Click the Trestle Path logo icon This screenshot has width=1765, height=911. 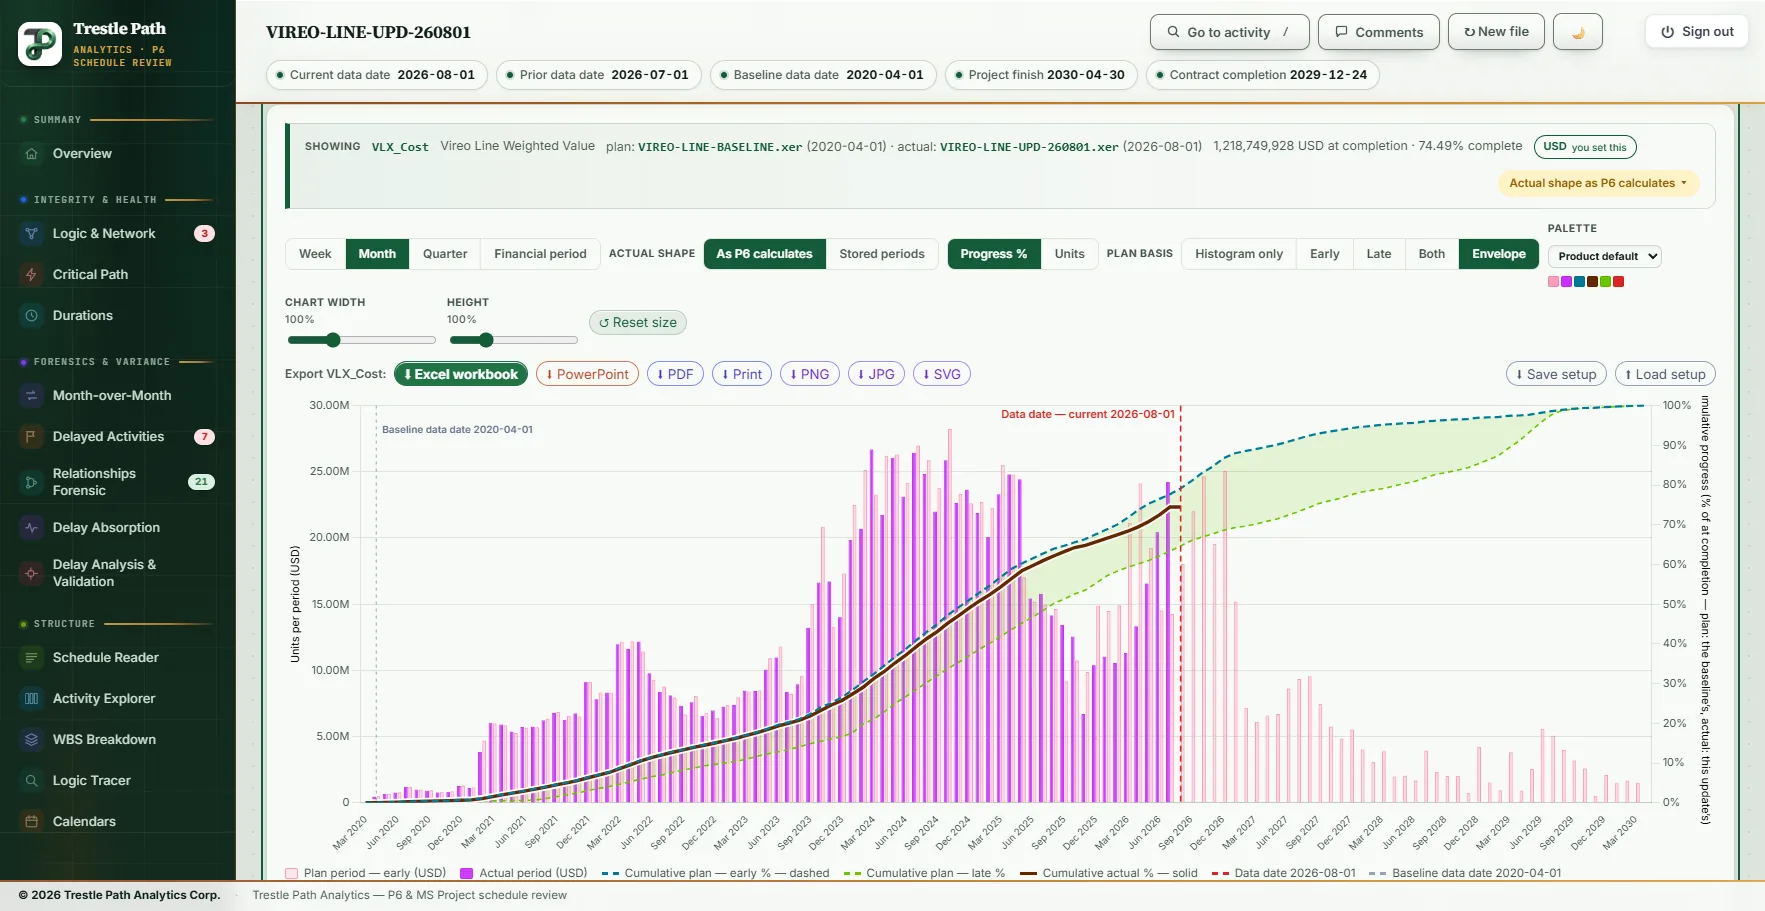40,44
